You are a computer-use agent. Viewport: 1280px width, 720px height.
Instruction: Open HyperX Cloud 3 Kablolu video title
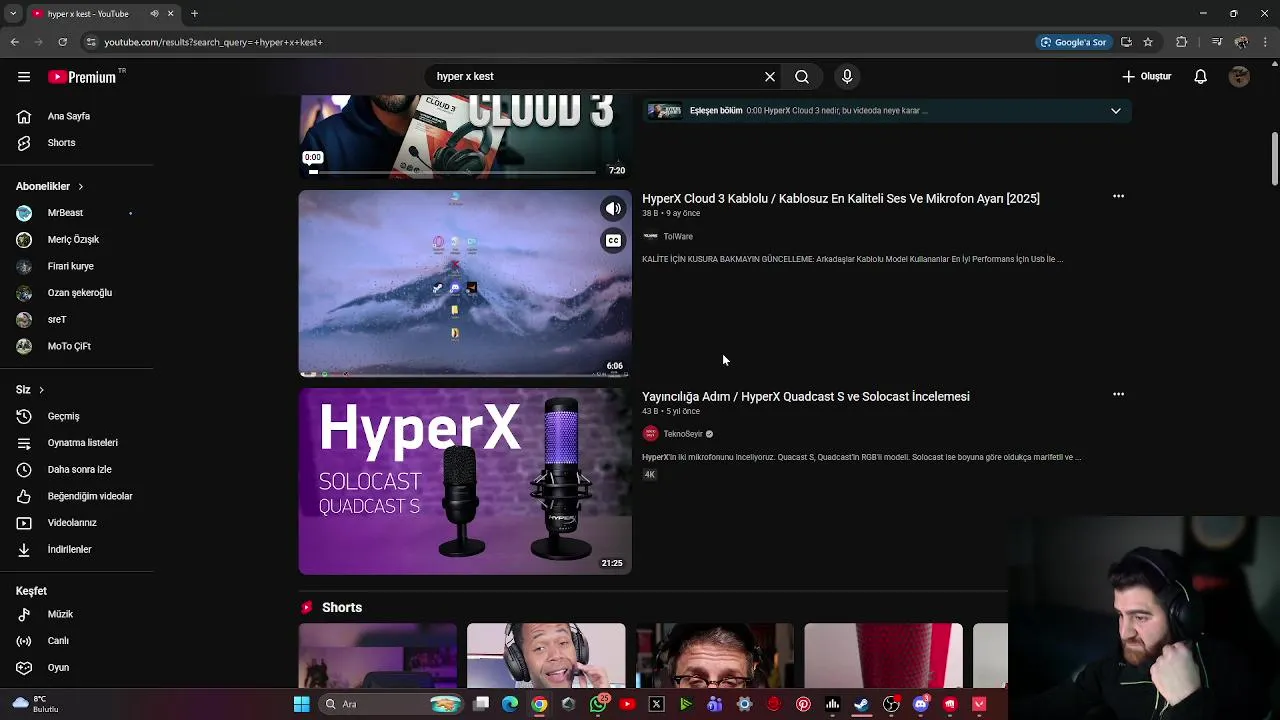841,199
